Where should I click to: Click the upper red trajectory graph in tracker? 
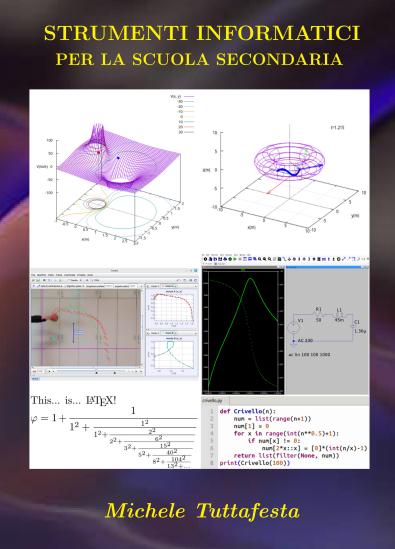click(x=174, y=307)
